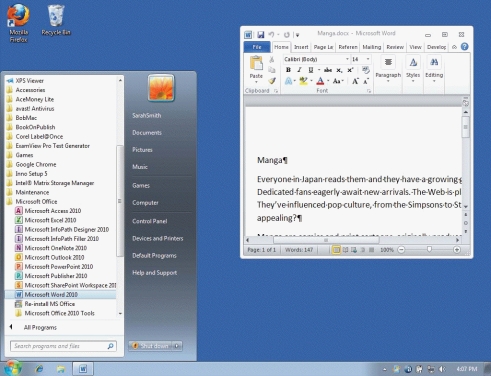The image size is (491, 376).
Task: Click All Programs back arrow
Action: tap(11, 327)
